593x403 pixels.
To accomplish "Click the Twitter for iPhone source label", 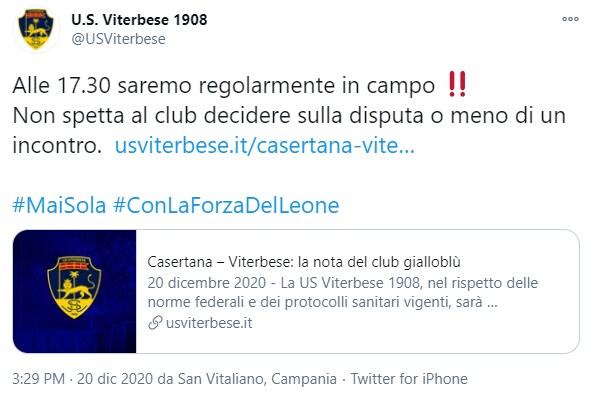I will coord(409,379).
